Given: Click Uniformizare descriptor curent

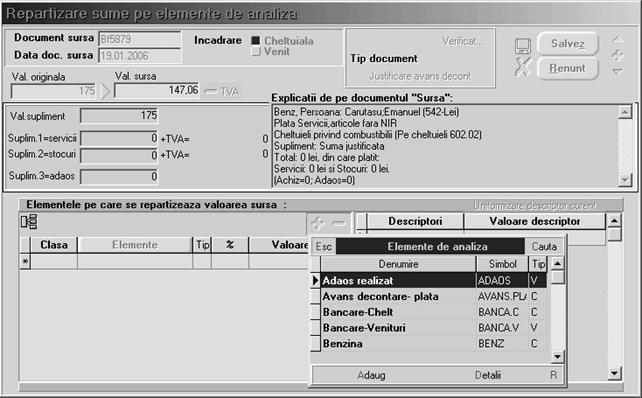Looking at the screenshot, I should pos(536,206).
